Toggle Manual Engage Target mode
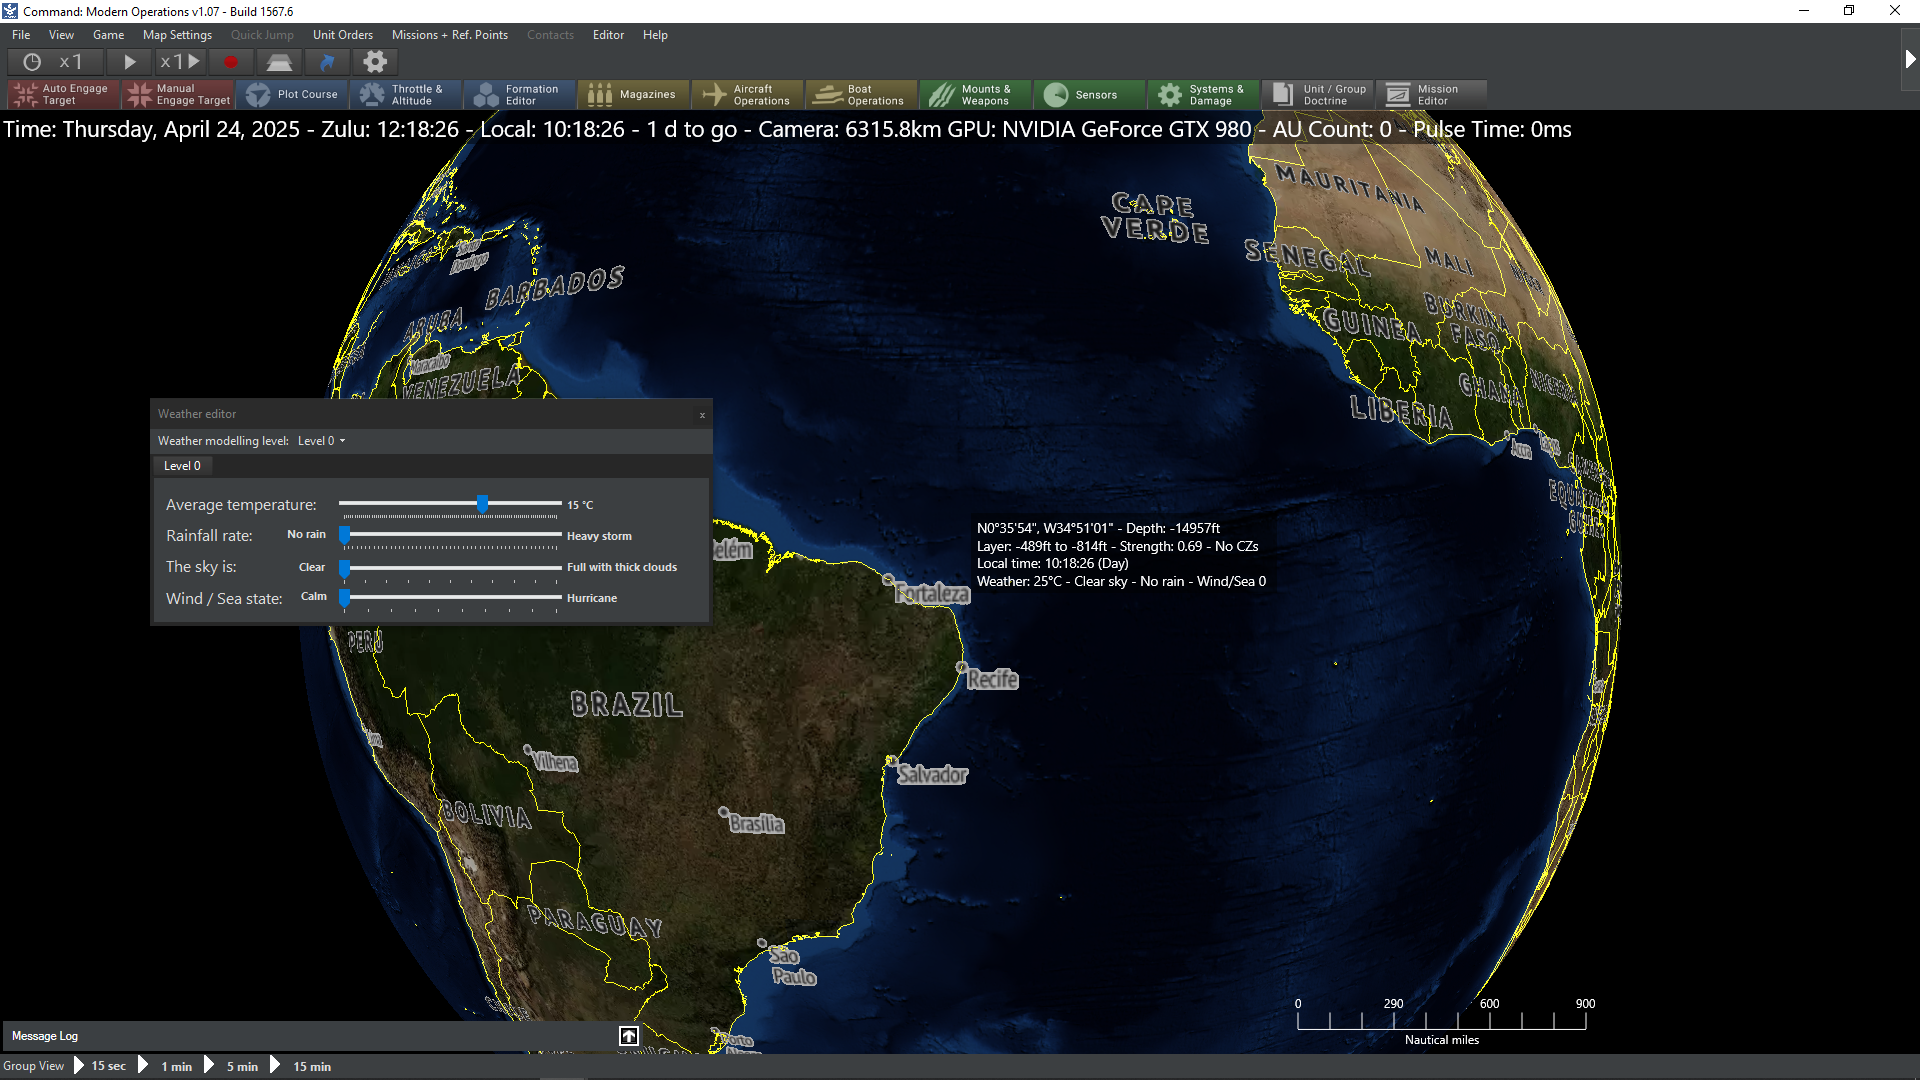1920x1080 pixels. [x=177, y=94]
